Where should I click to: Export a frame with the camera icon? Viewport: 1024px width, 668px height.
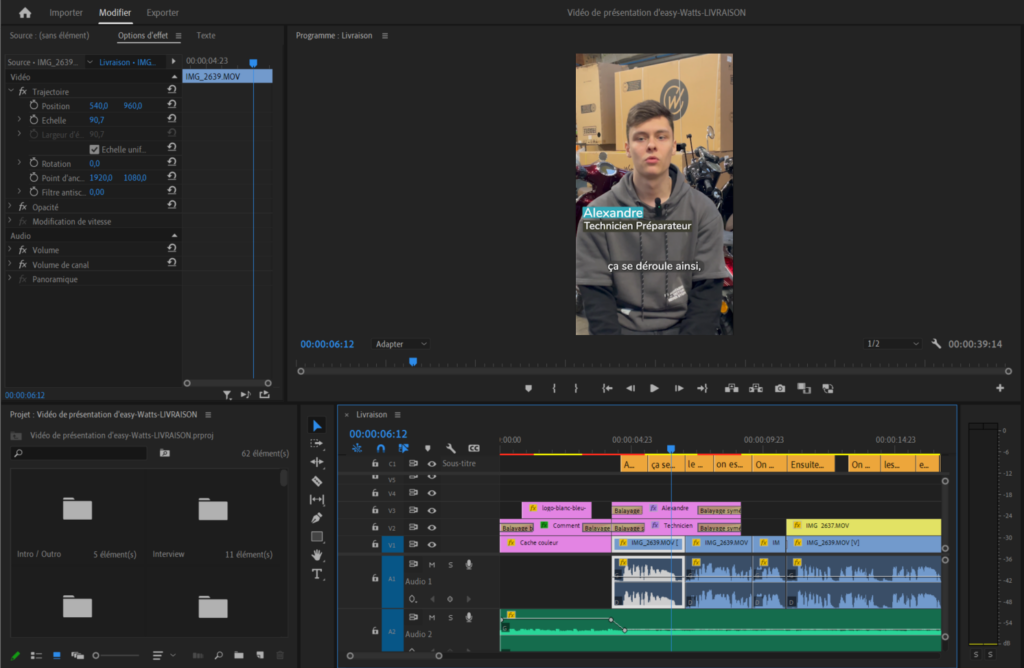(780, 389)
